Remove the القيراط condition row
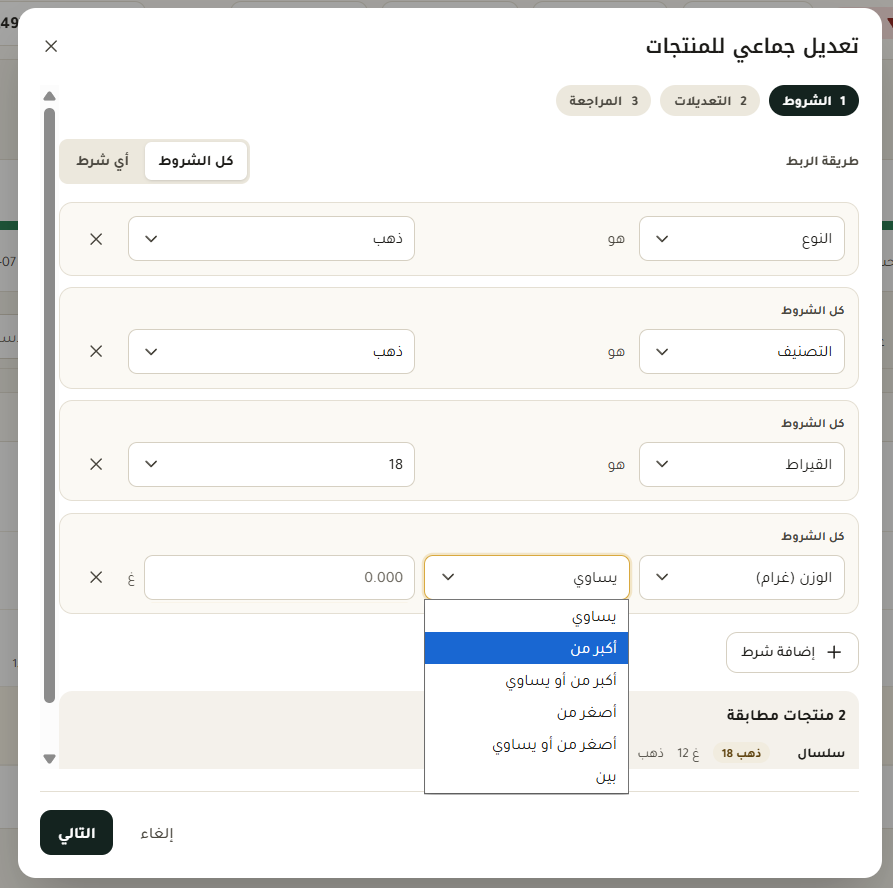The image size is (893, 888). pyautogui.click(x=96, y=464)
